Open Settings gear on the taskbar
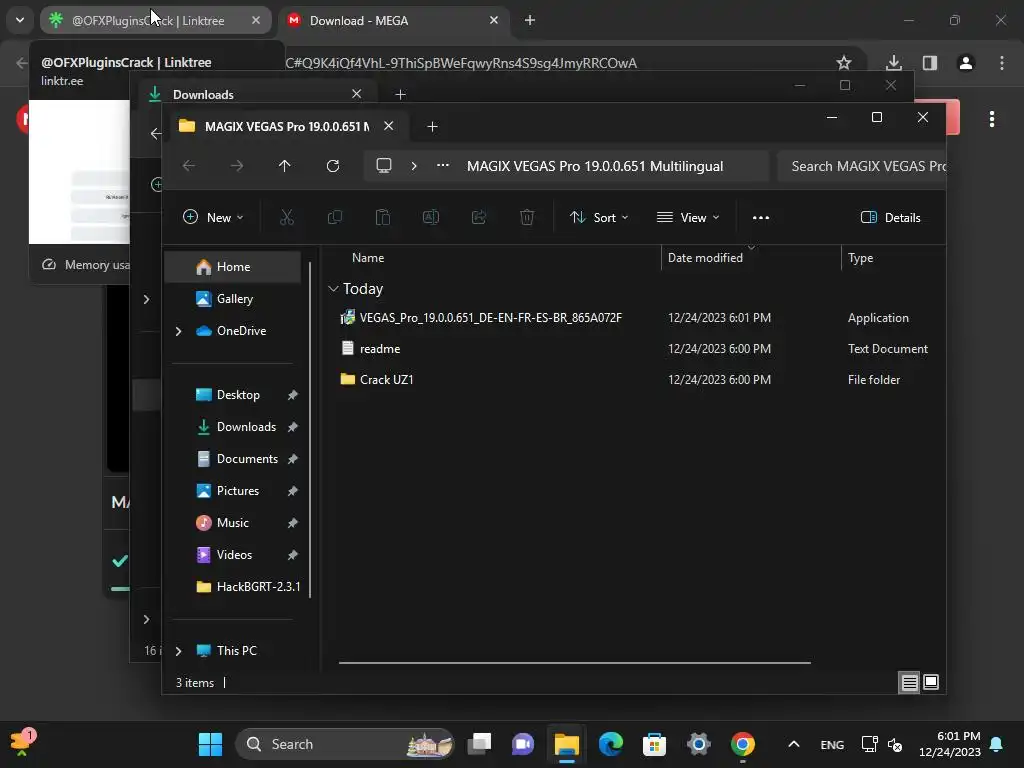 click(x=699, y=744)
